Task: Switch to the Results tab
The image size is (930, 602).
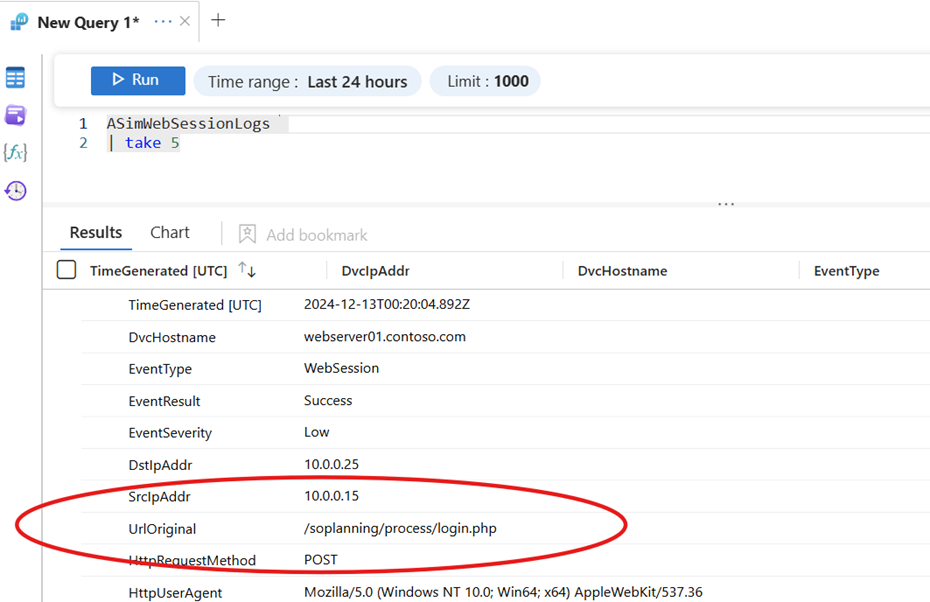Action: [96, 232]
